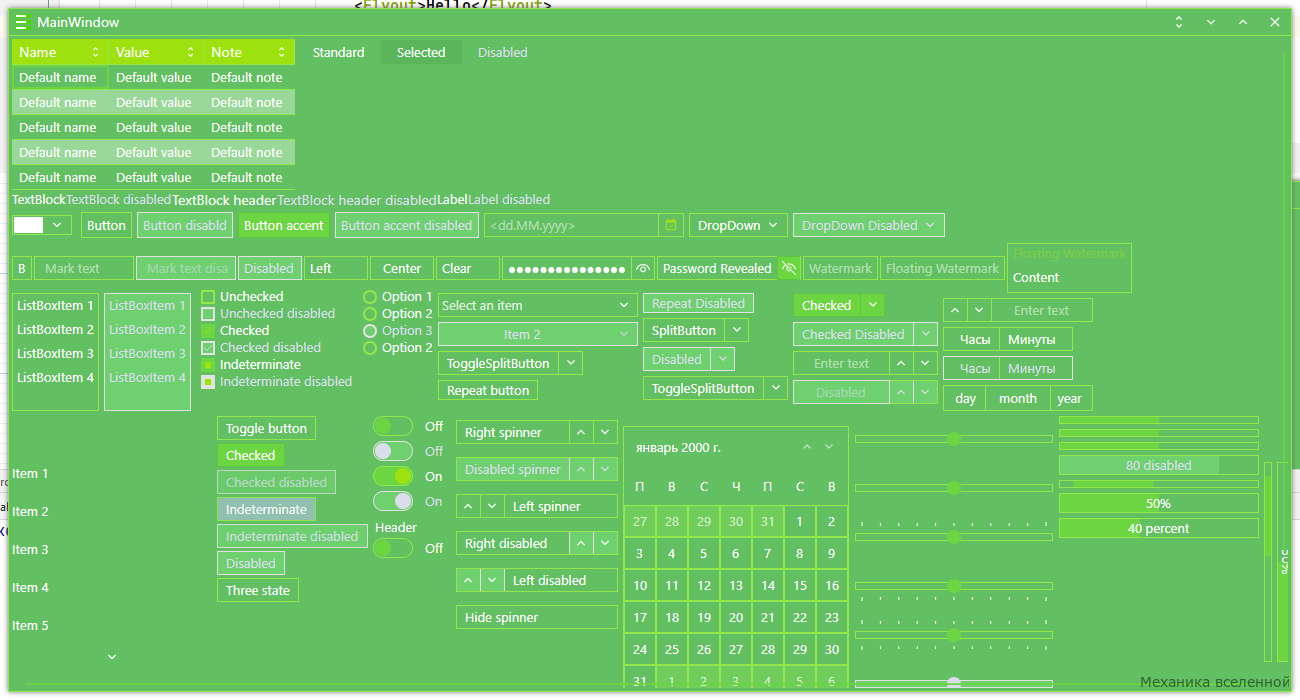Click the up arrow of Right spinner

click(x=581, y=432)
